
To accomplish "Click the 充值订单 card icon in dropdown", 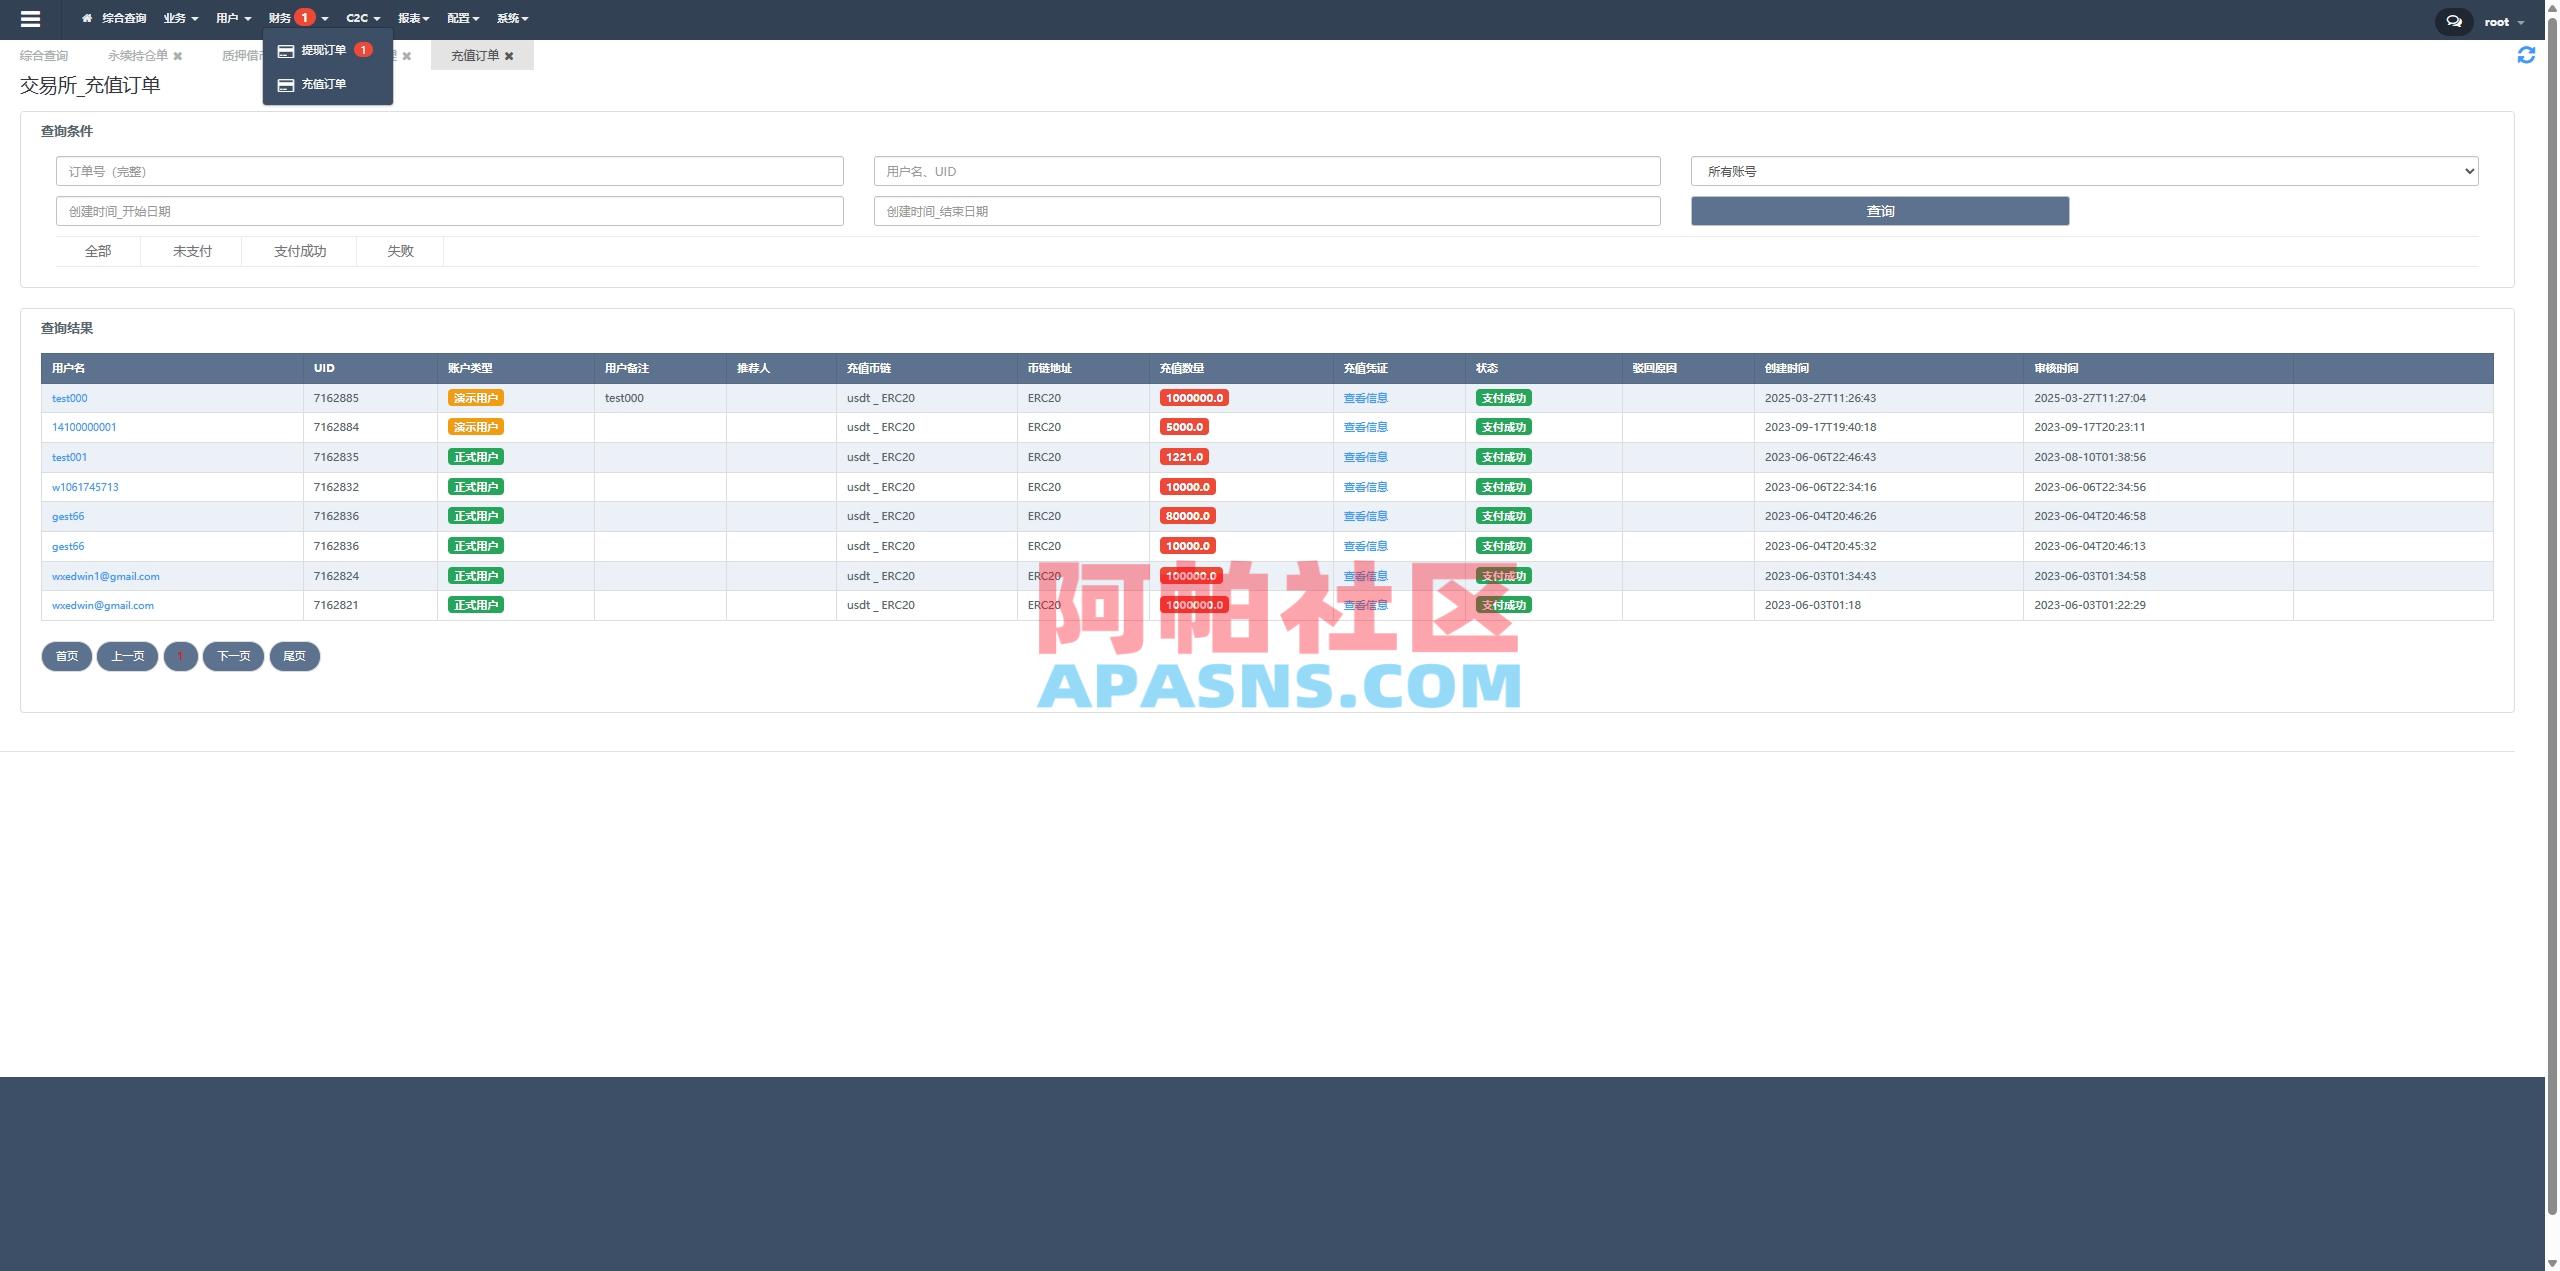I will 285,83.
